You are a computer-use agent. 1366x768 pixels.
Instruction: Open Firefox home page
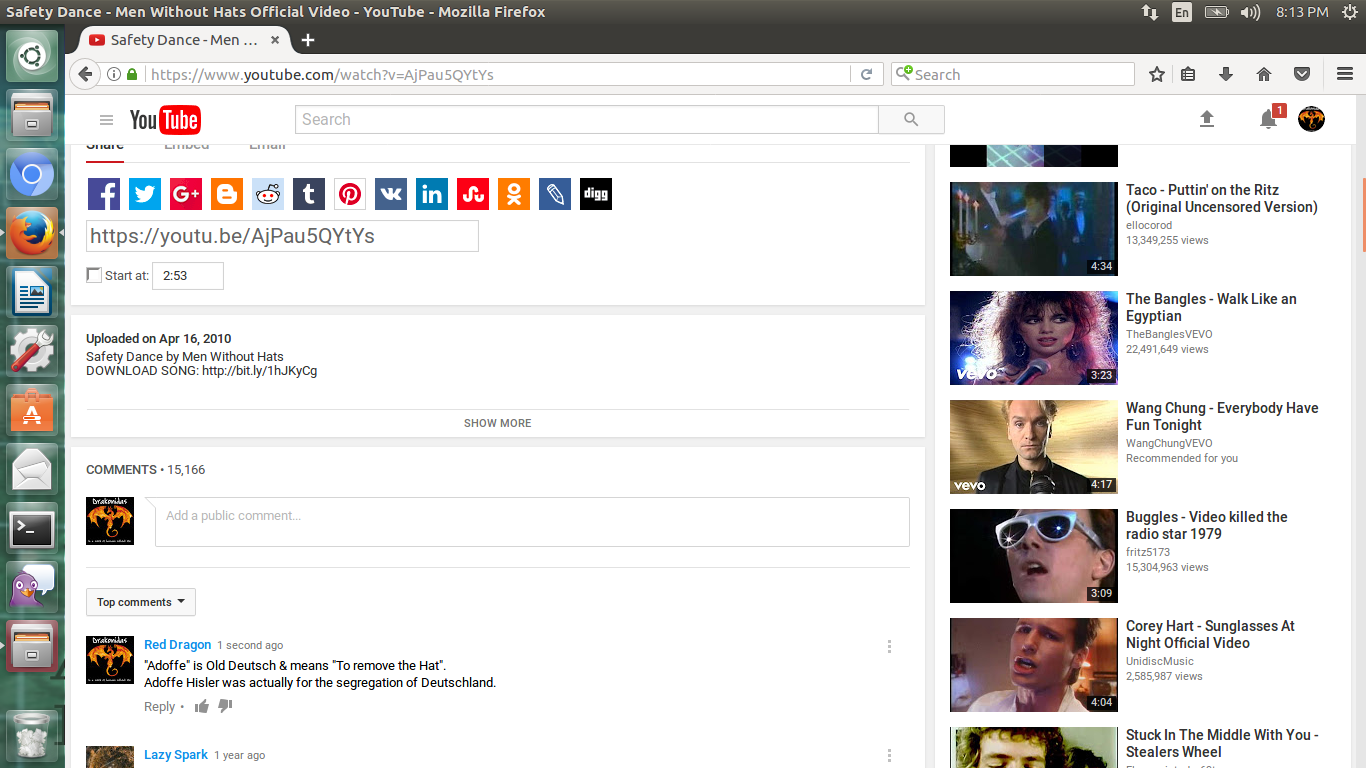tap(1264, 74)
